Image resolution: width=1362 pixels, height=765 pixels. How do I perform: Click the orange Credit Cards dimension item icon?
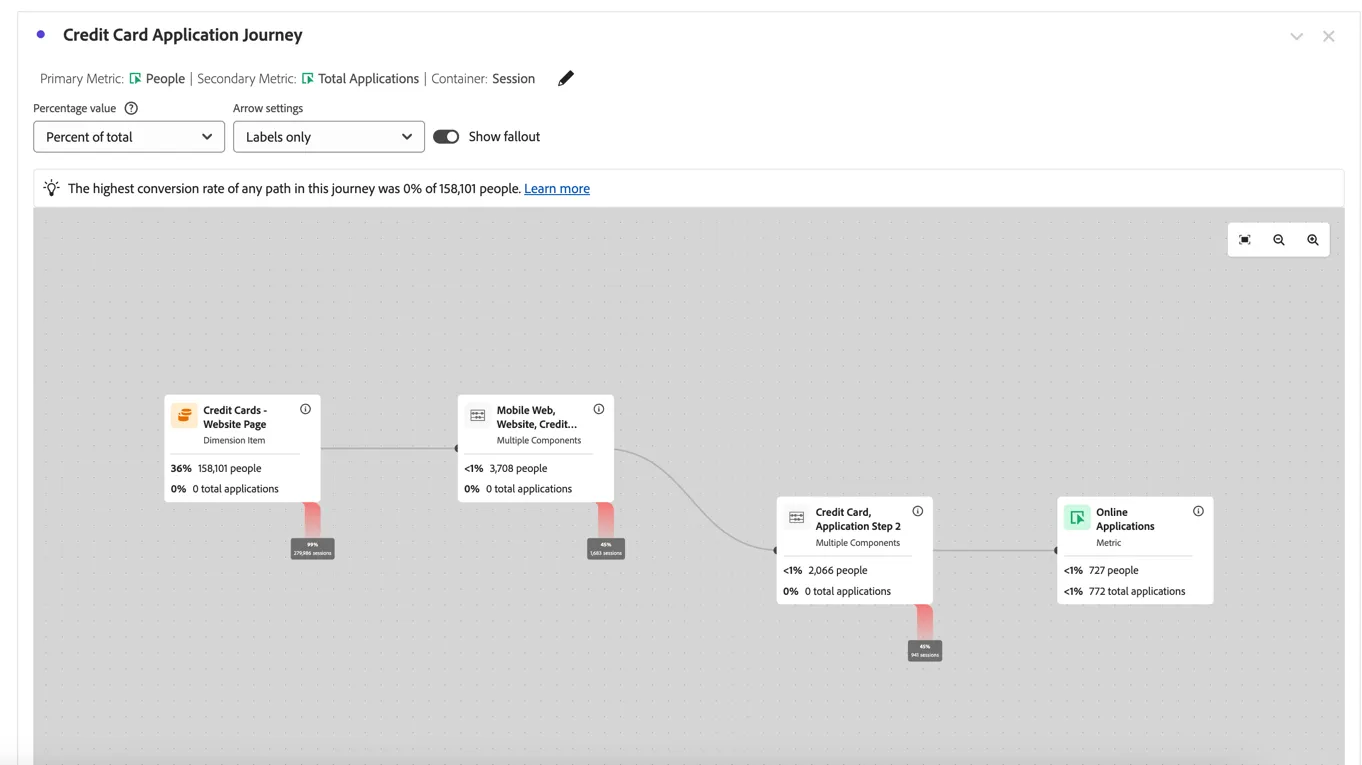coord(184,415)
